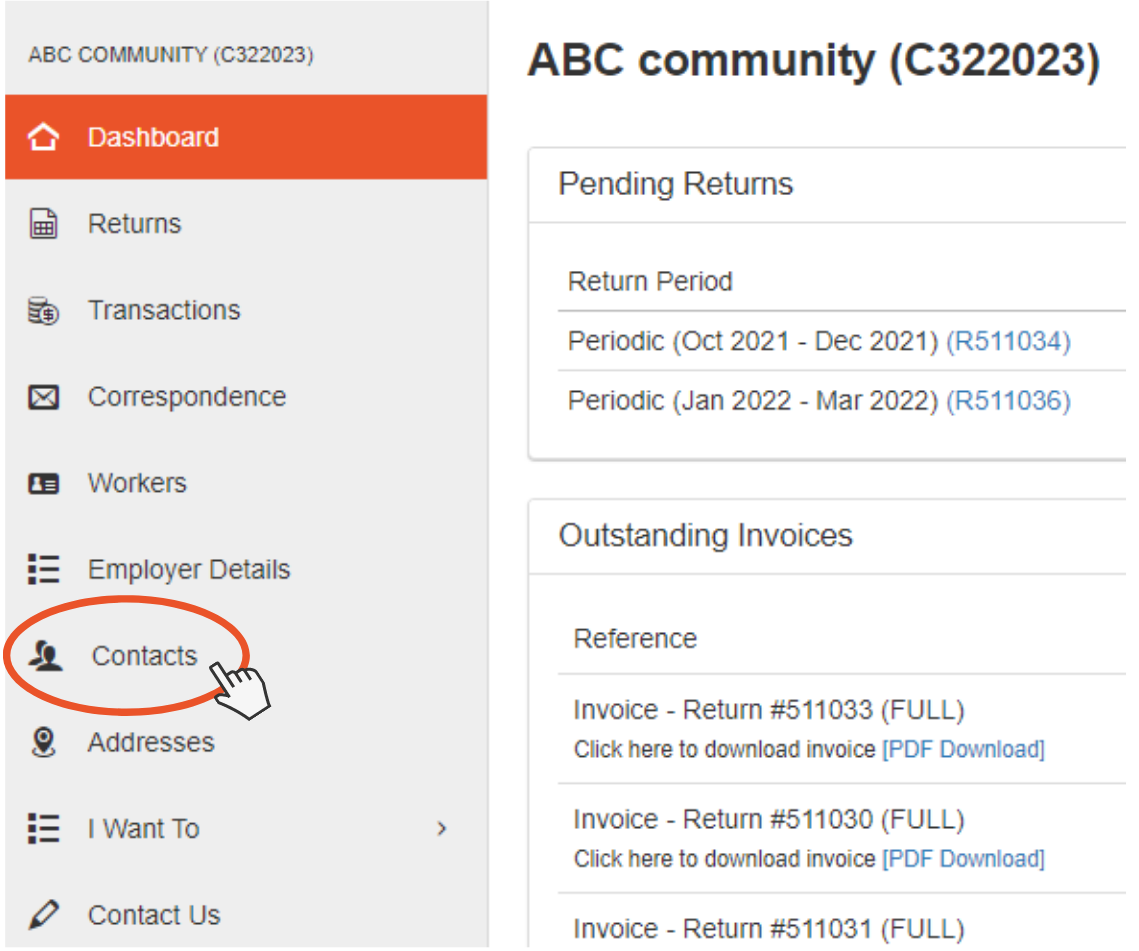
Task: Click the Contact Us pencil icon
Action: point(44,915)
